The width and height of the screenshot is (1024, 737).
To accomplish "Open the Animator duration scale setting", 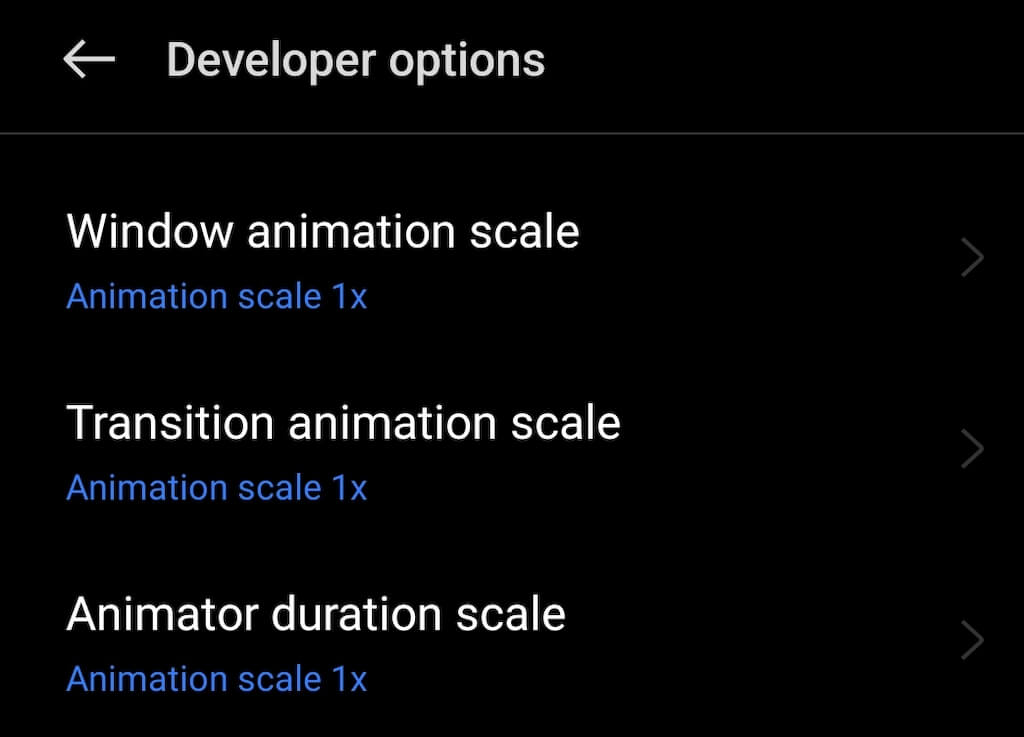I will tap(316, 614).
